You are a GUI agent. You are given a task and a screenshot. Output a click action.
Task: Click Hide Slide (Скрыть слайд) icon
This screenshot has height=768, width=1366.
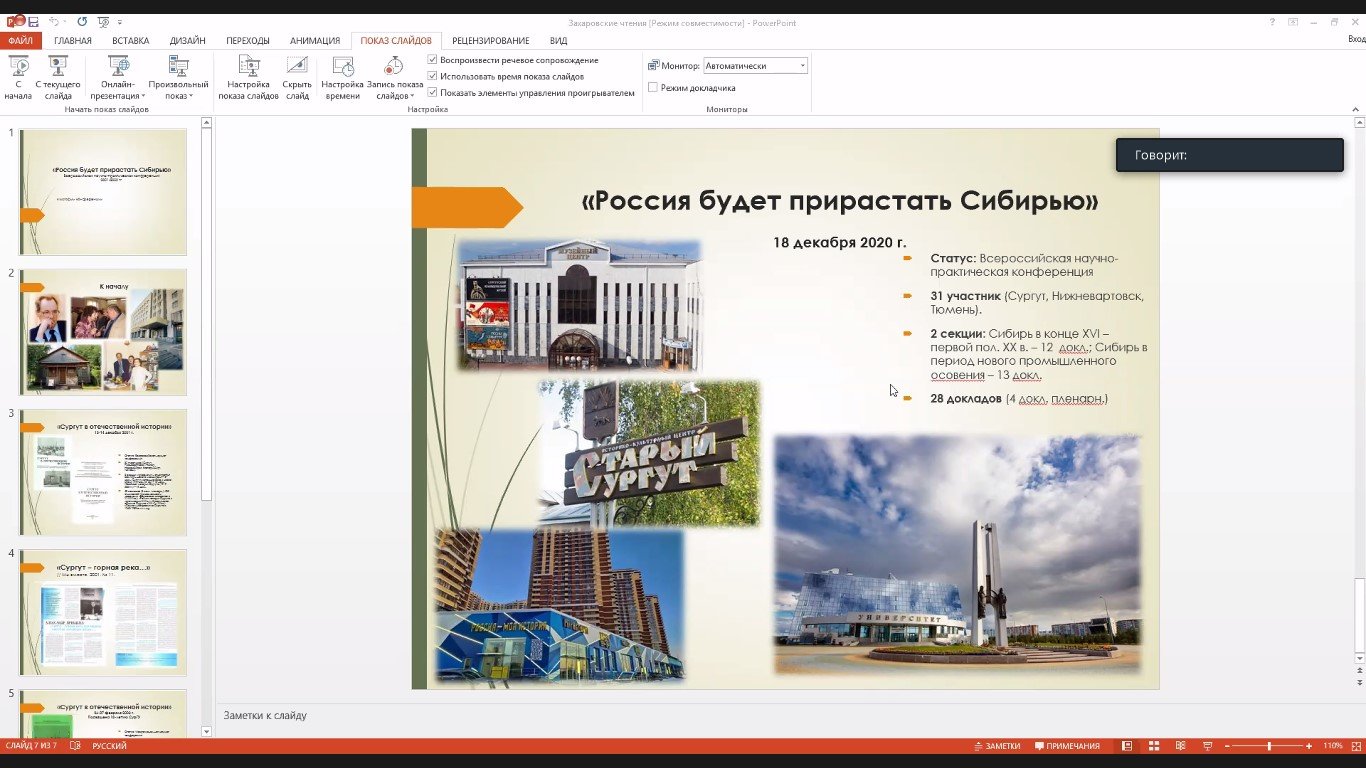pos(297,68)
